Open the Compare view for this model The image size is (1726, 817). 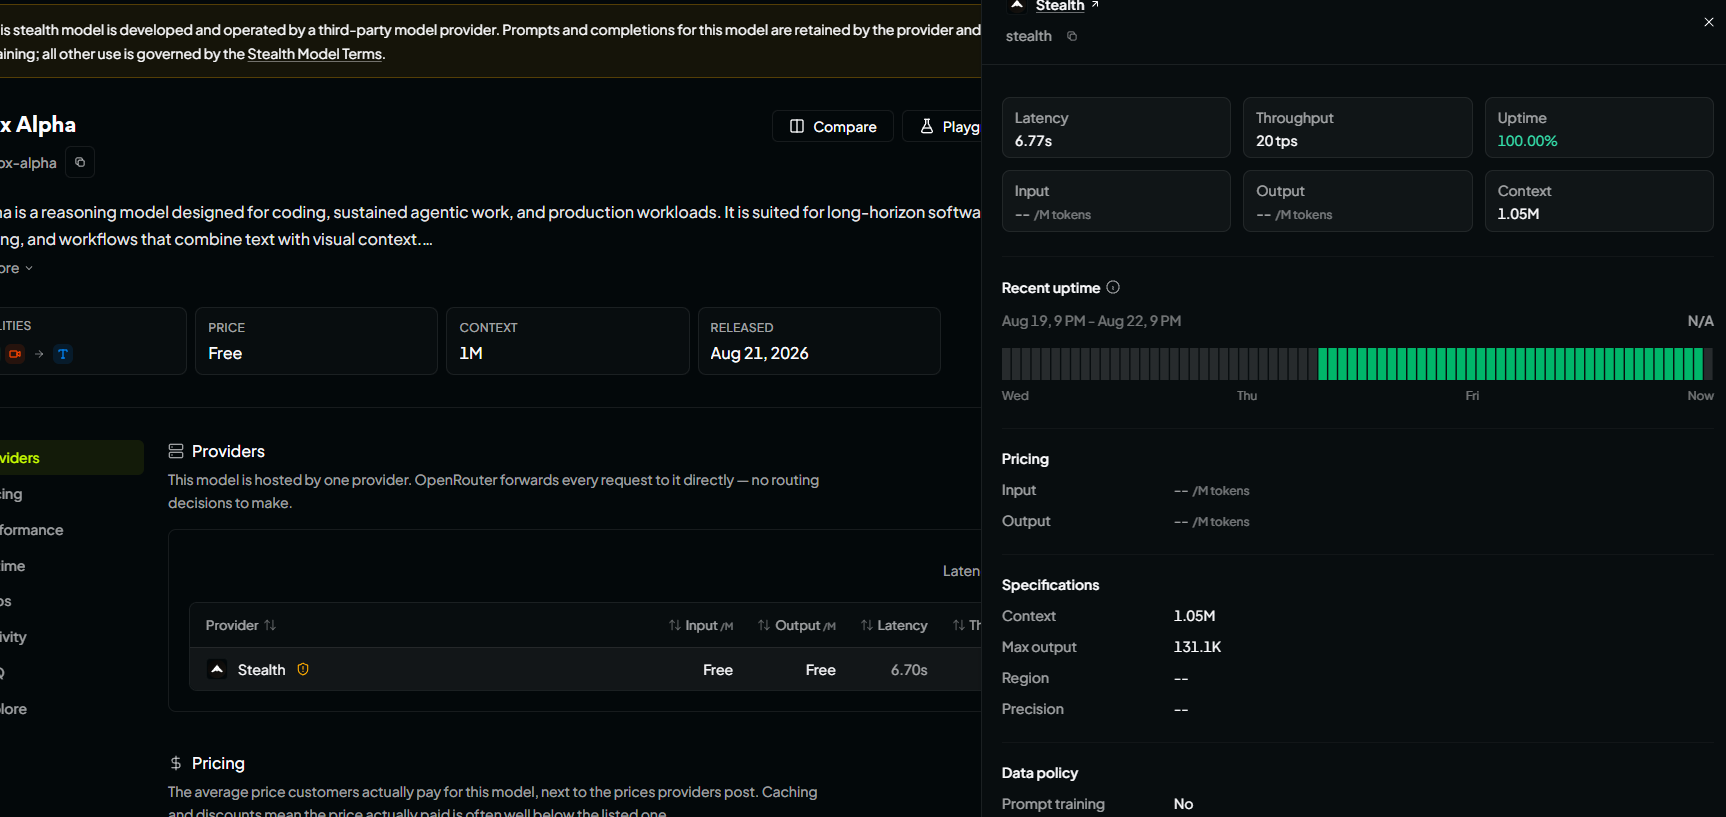pos(833,126)
